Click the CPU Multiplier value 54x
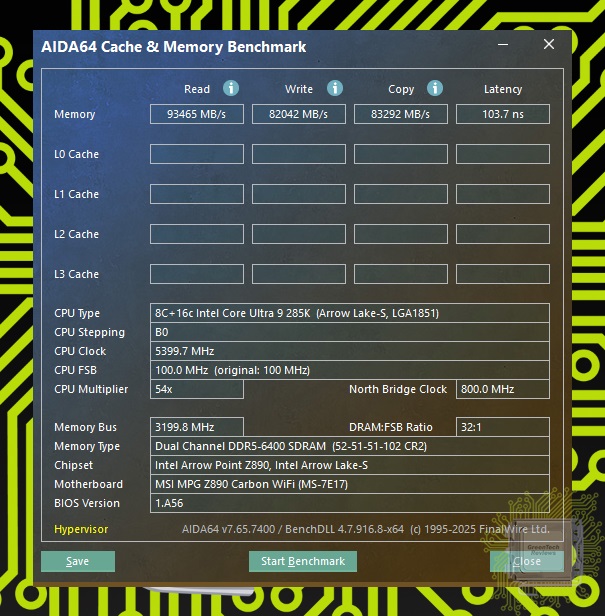605x616 pixels. (x=197, y=389)
